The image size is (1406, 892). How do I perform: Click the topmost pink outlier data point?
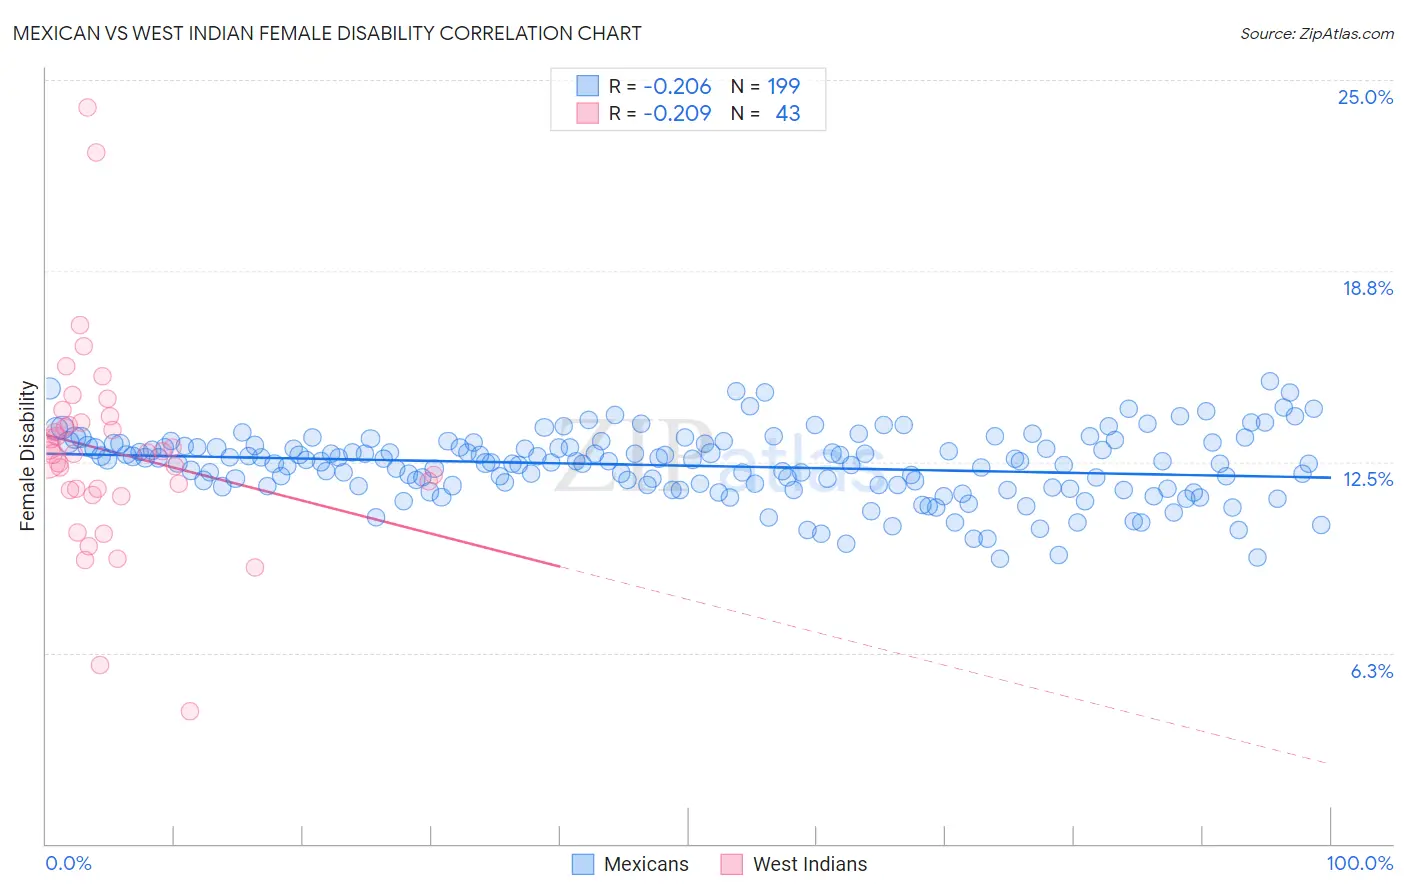(87, 107)
